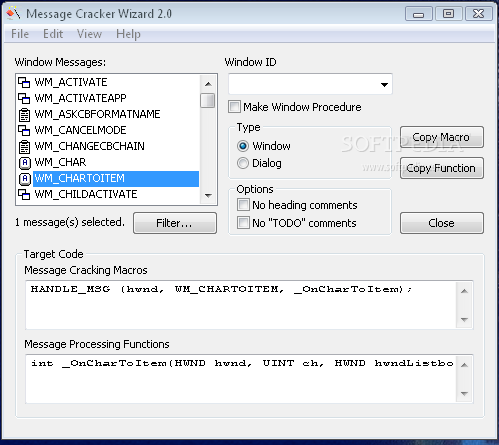Click message list scrollbar down arrow
The image size is (499, 445).
point(208,196)
